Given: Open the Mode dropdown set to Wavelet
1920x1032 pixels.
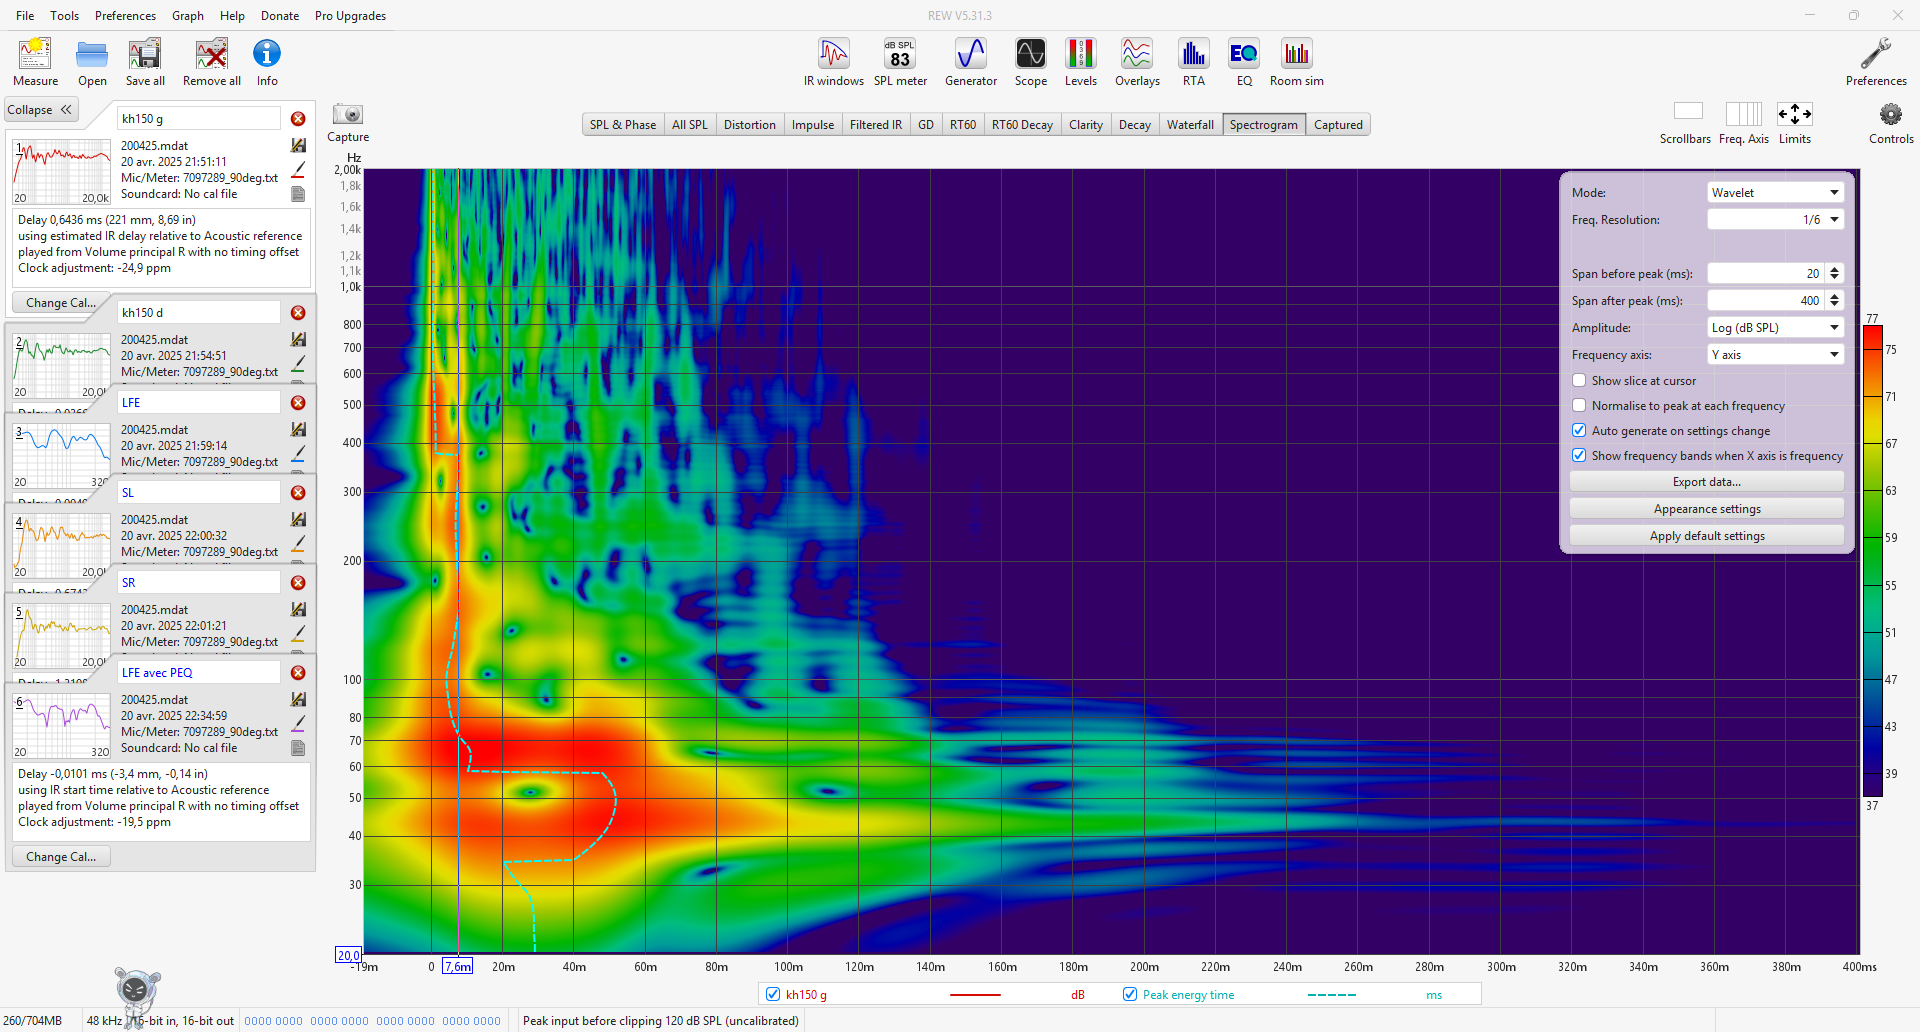Looking at the screenshot, I should (x=1775, y=193).
